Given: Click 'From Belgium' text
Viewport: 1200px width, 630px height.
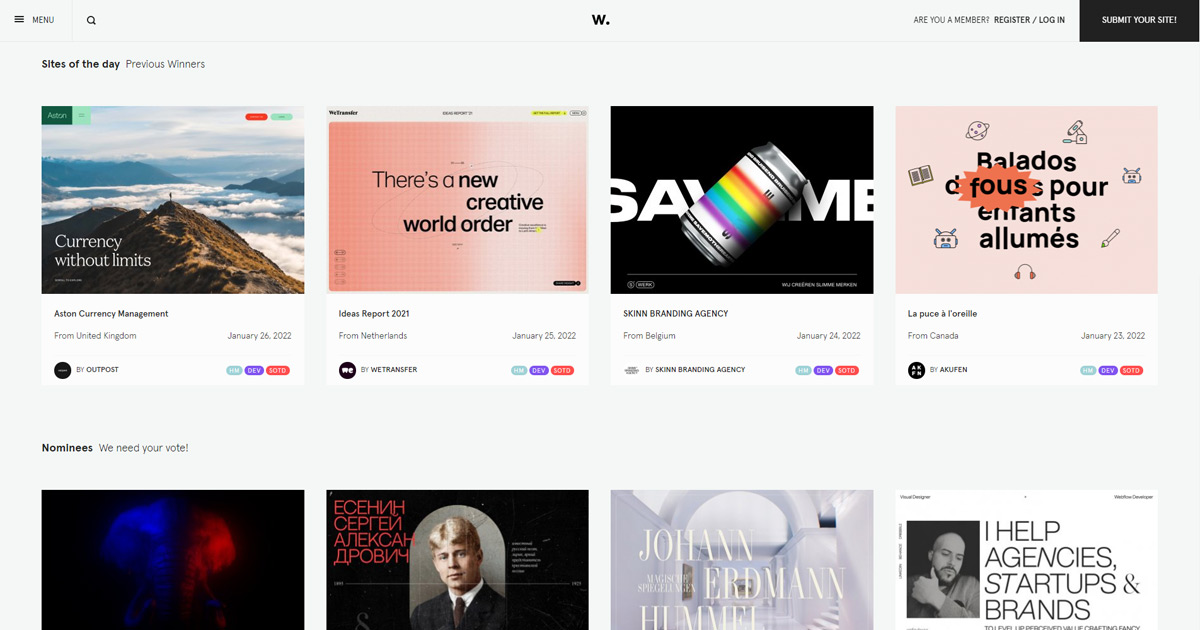Looking at the screenshot, I should click(x=649, y=336).
